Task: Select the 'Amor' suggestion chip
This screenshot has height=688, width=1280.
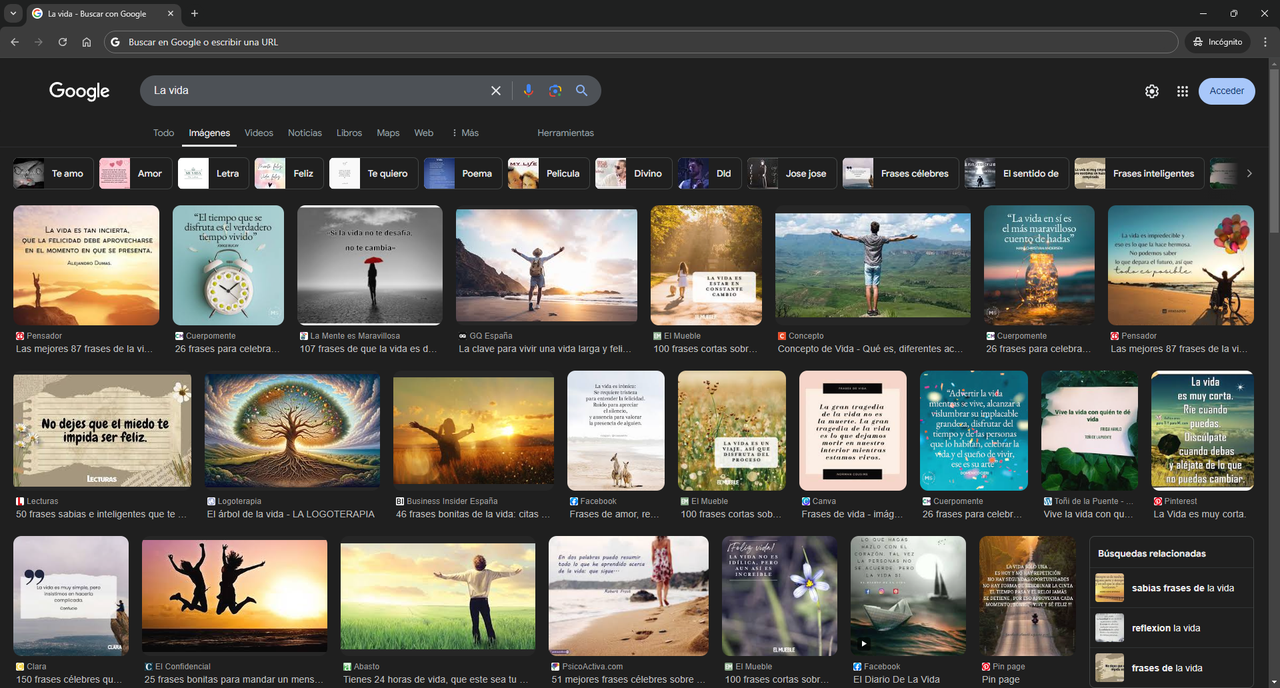Action: click(x=134, y=173)
